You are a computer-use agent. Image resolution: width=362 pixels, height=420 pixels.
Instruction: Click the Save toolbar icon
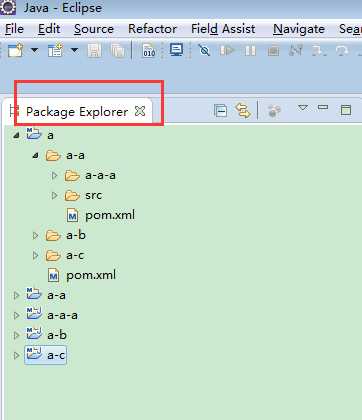[95, 51]
